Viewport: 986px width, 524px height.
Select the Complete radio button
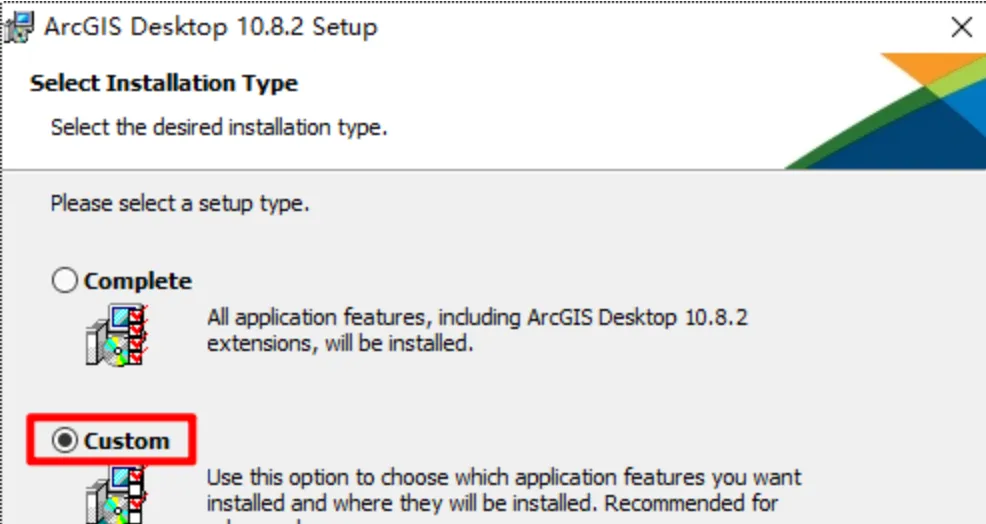(x=65, y=281)
